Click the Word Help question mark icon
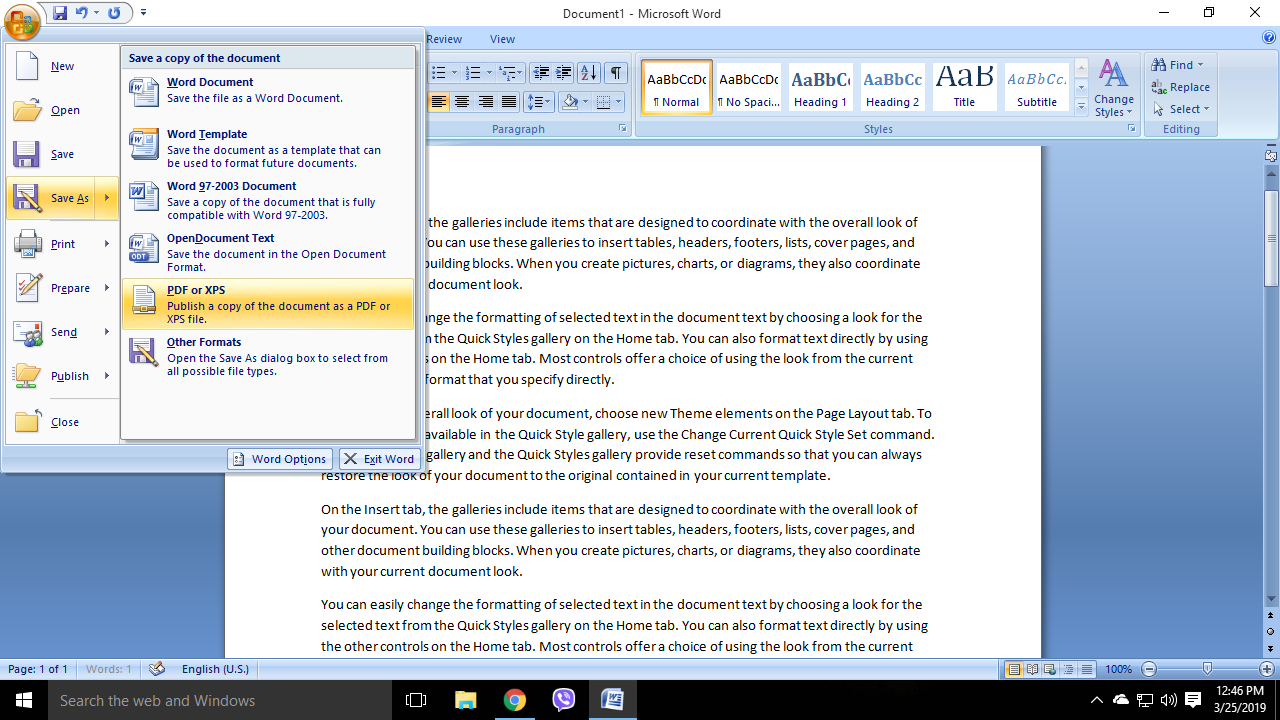This screenshot has width=1280, height=720. click(1269, 38)
